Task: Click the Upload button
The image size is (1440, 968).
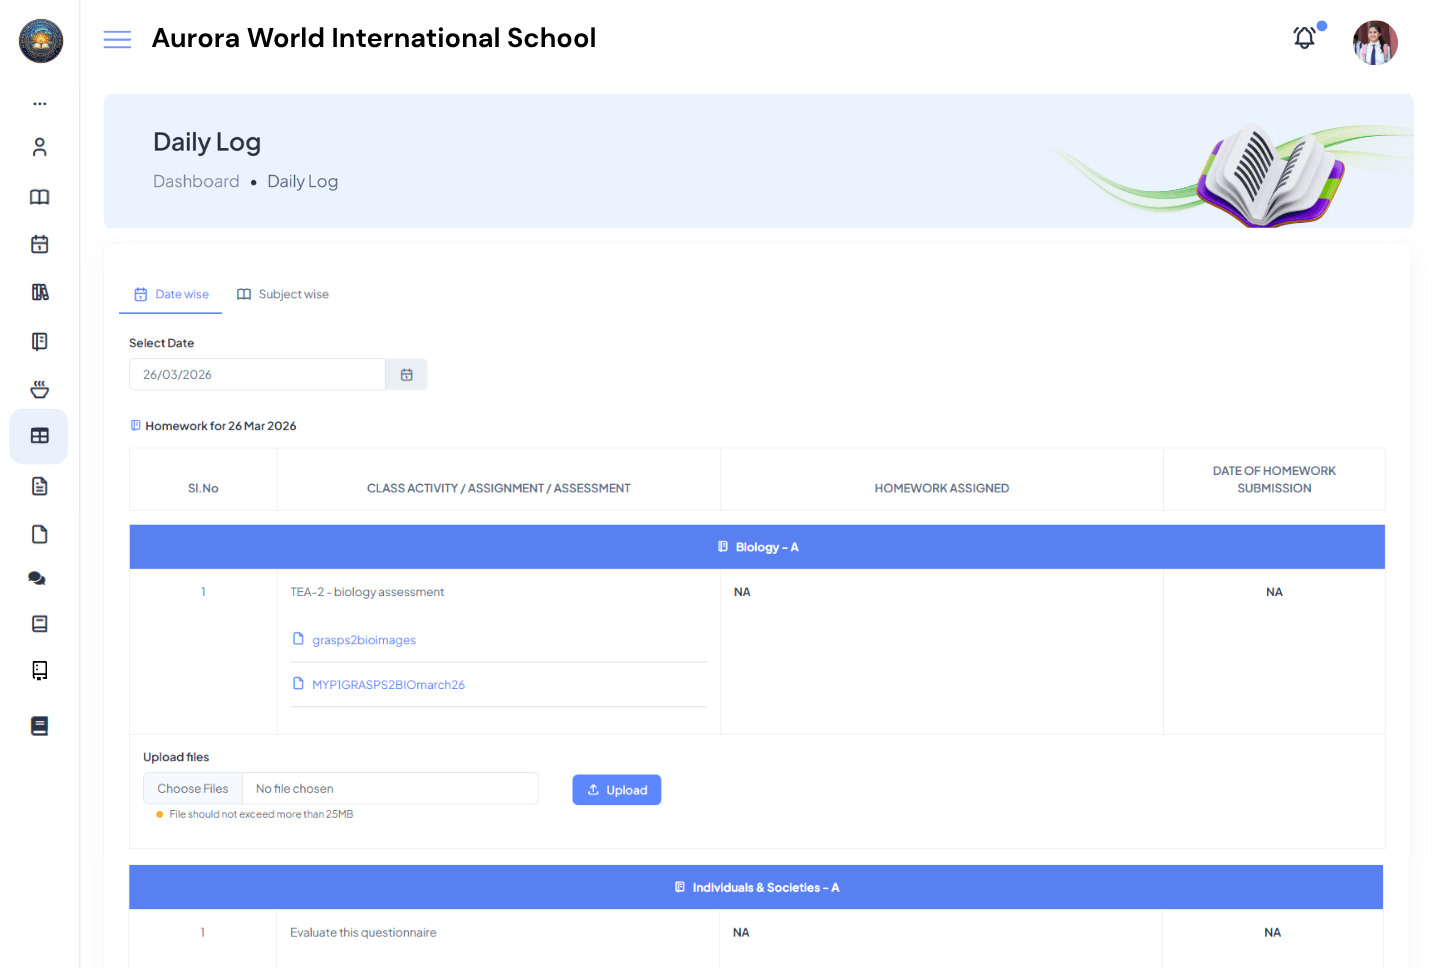Action: tap(616, 789)
